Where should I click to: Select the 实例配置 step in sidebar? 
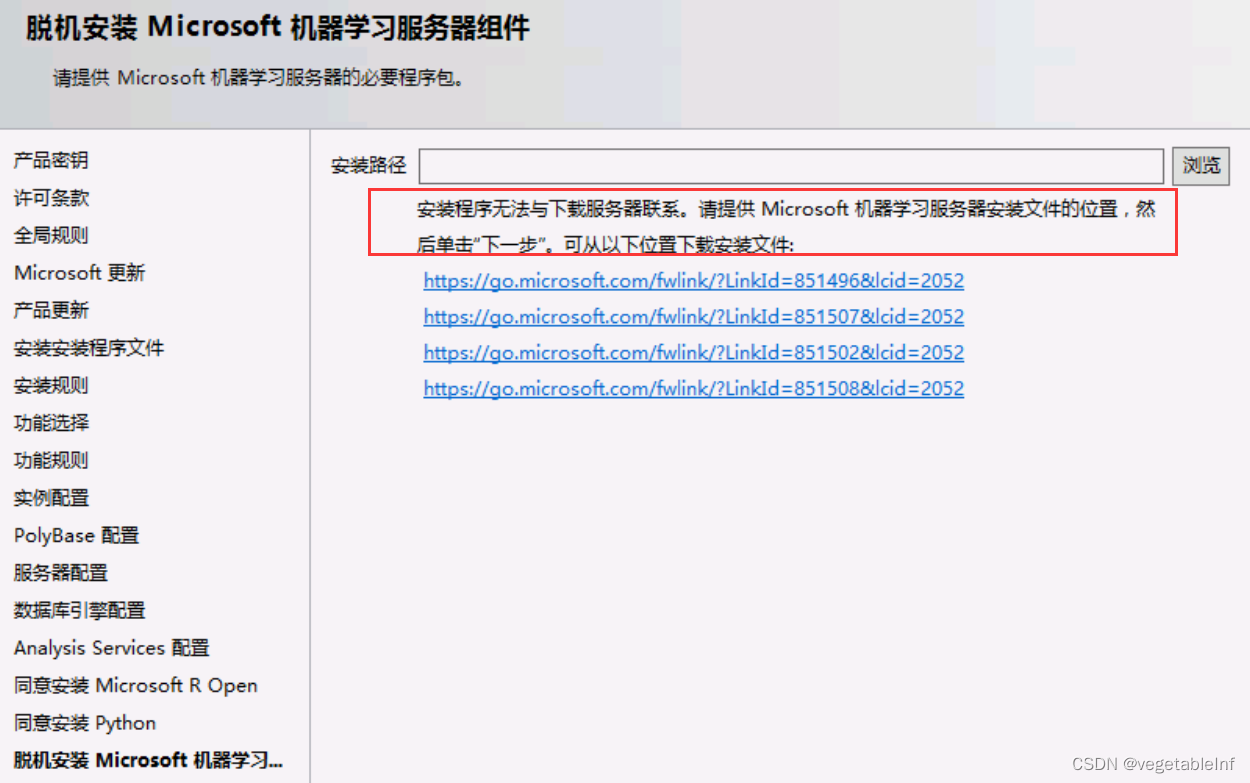coord(51,498)
